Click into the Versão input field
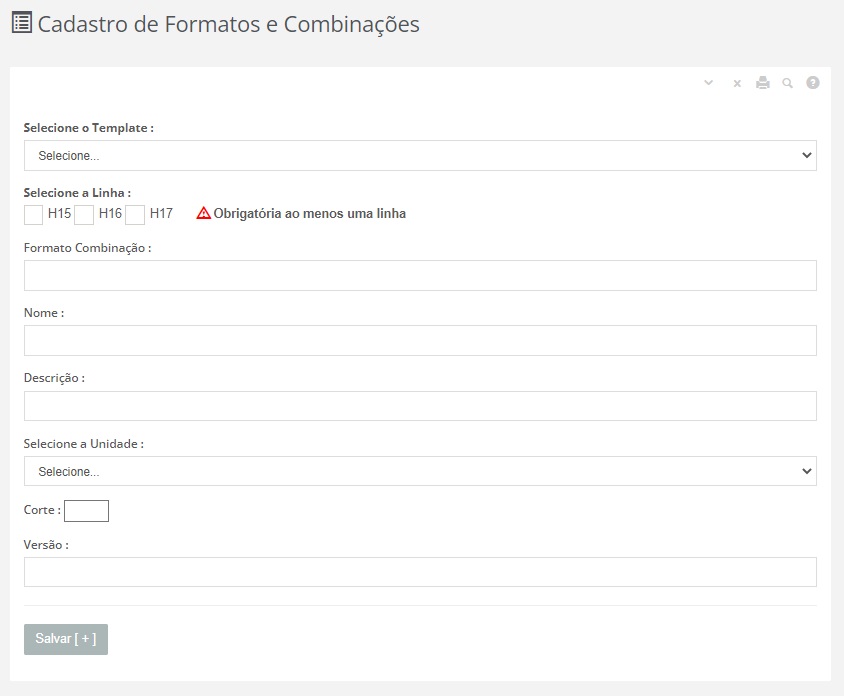The image size is (844, 696). [420, 572]
